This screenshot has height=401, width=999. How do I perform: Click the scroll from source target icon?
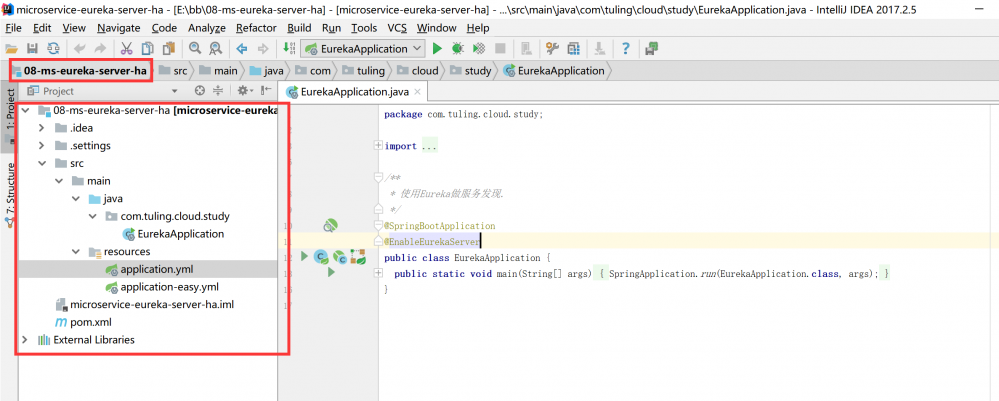tap(200, 91)
